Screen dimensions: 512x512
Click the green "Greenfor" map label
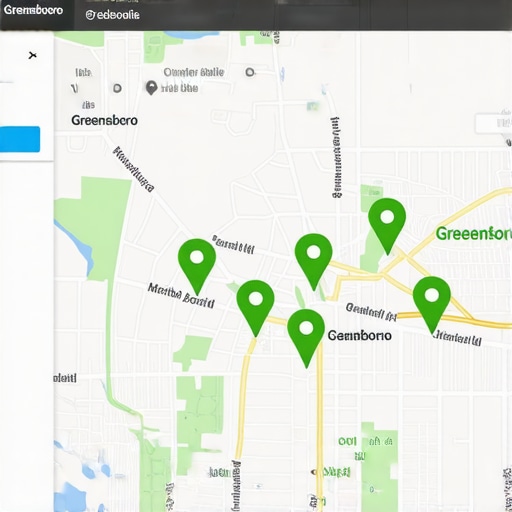473,234
